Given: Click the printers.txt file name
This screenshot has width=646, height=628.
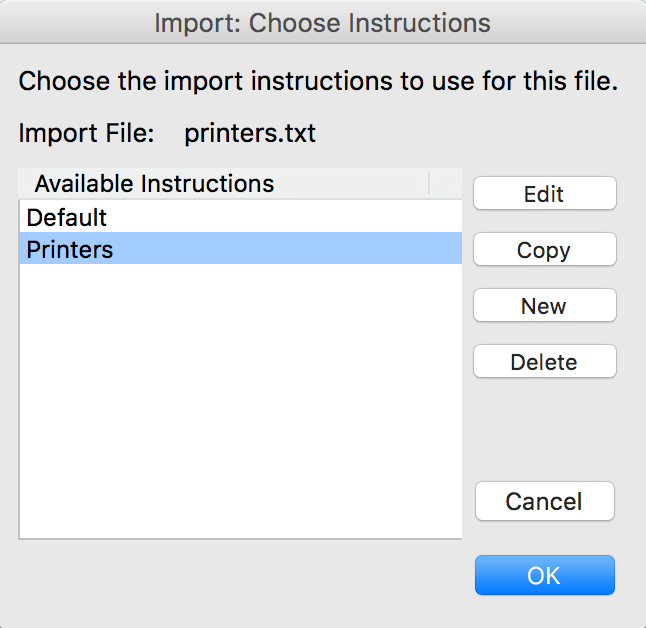Looking at the screenshot, I should [250, 133].
